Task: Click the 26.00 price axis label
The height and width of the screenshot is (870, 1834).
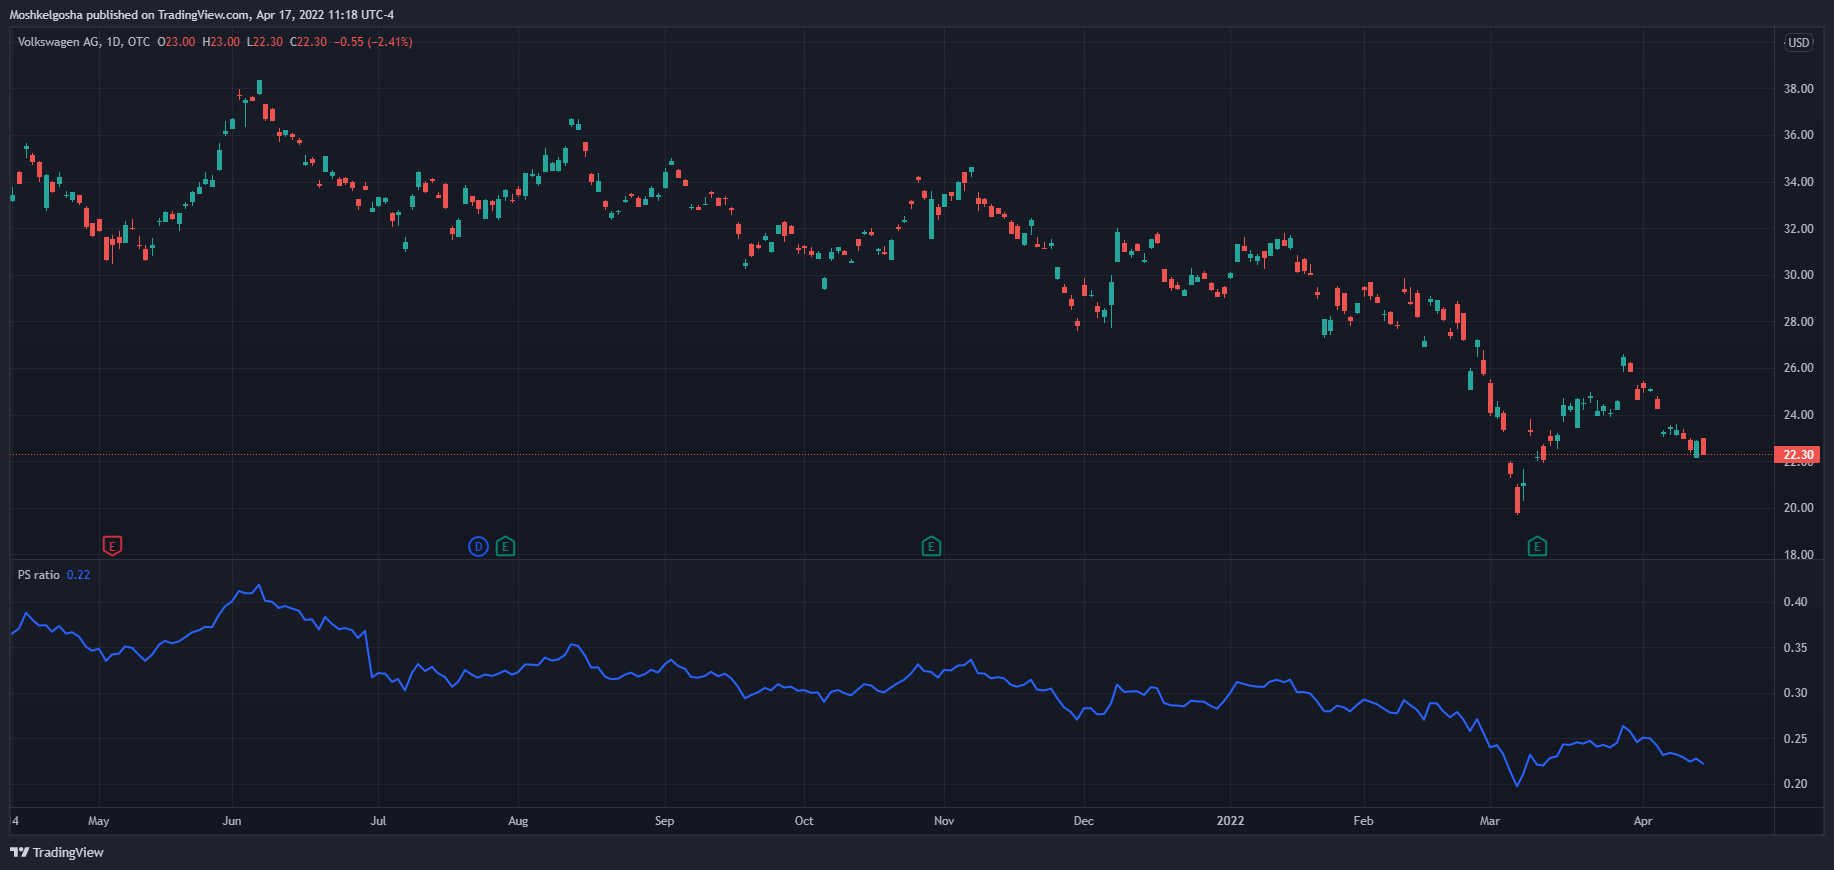Action: click(x=1798, y=368)
